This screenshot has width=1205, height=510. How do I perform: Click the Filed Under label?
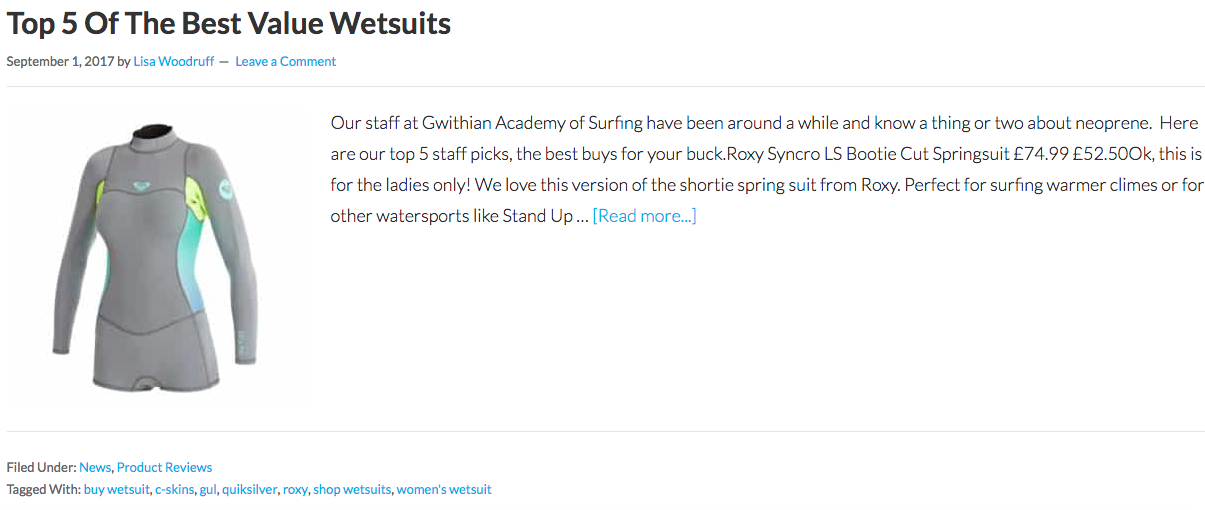41,467
